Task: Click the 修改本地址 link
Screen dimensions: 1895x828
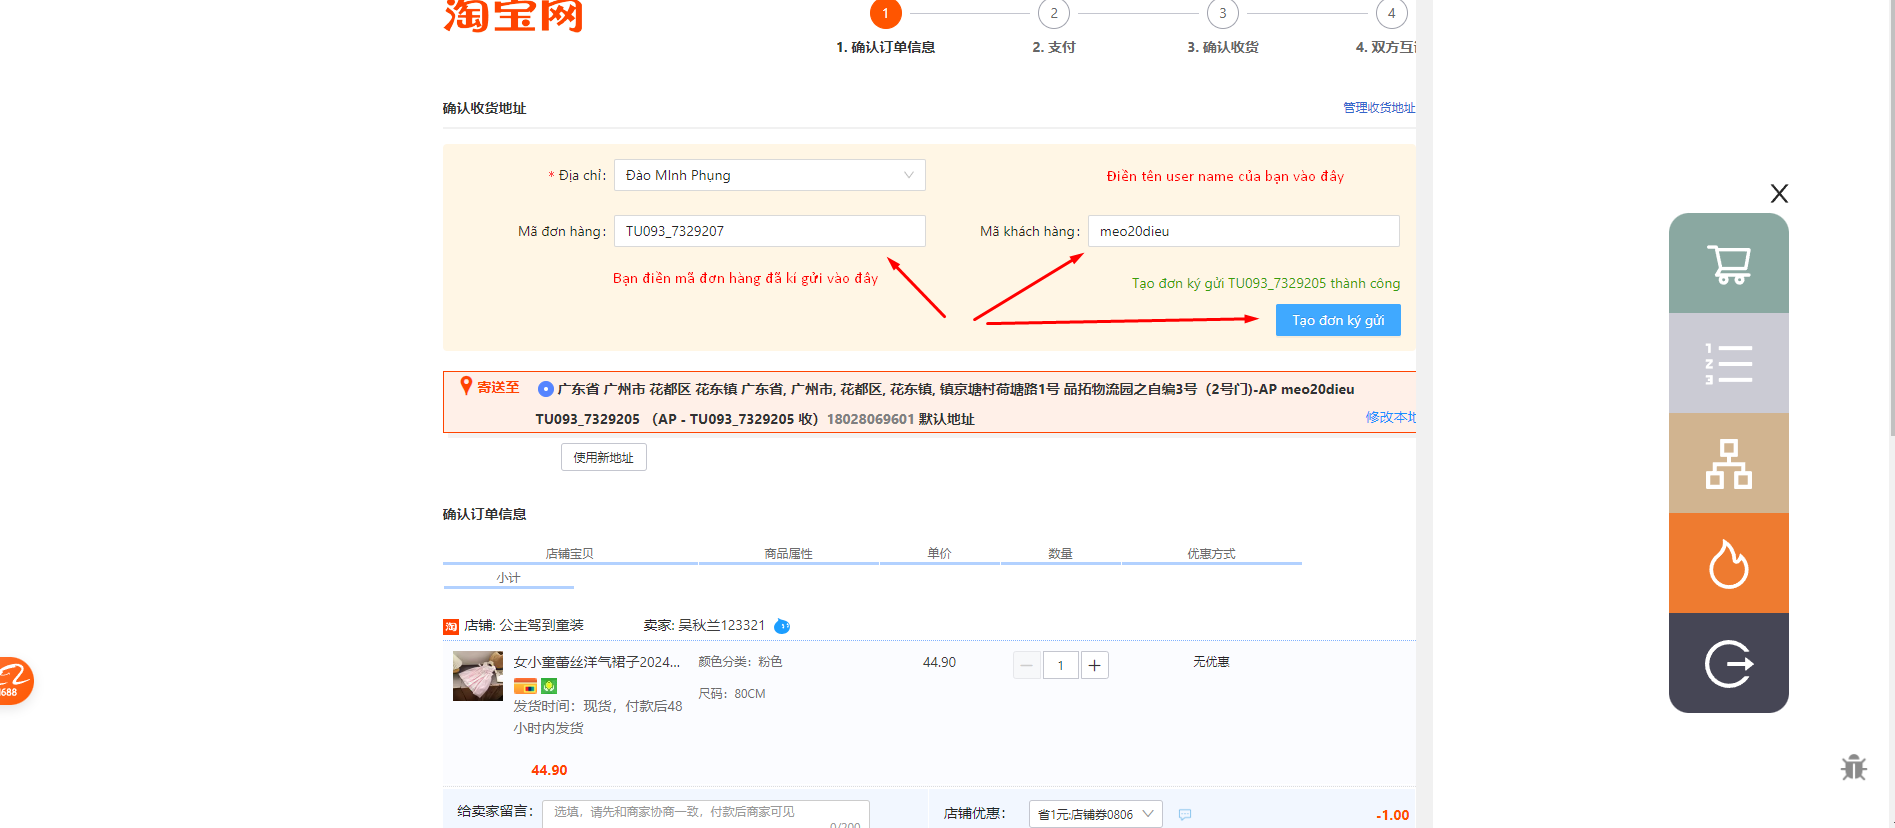Action: click(1391, 417)
